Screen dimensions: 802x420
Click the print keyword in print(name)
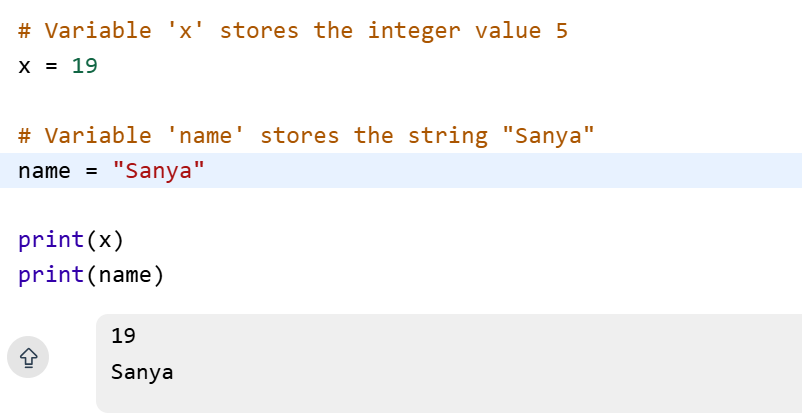[50, 274]
